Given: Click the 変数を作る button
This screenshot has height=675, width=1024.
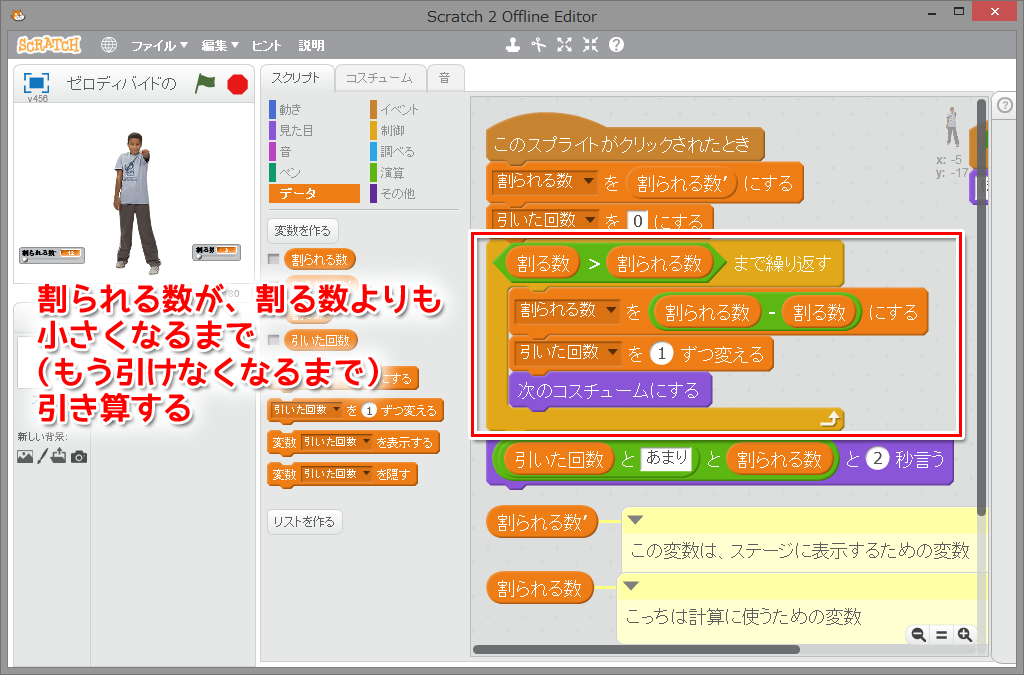Looking at the screenshot, I should (x=302, y=230).
